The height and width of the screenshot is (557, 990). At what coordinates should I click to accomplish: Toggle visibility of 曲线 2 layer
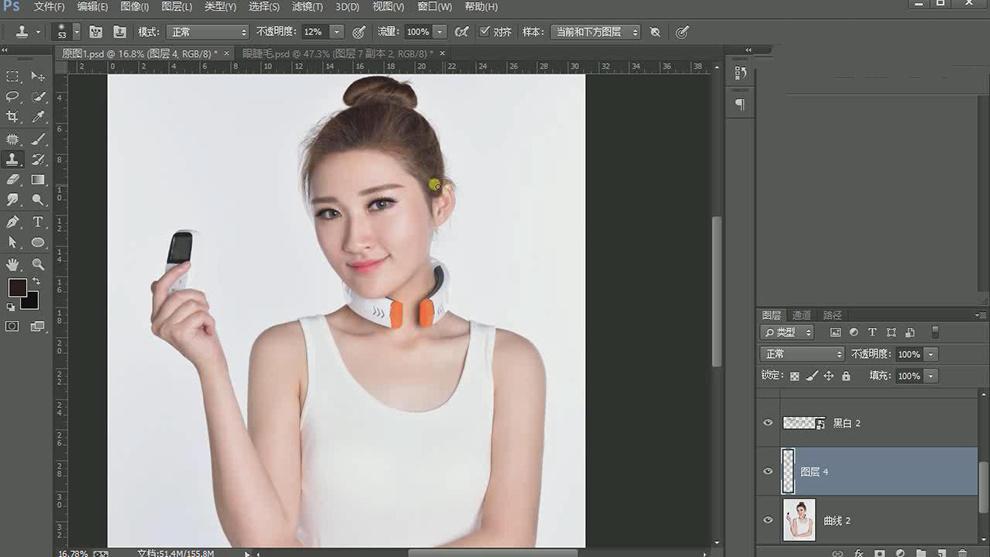768,520
